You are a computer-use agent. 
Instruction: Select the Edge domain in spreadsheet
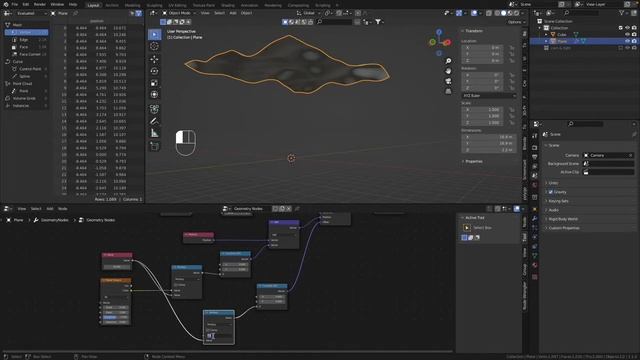(27, 40)
